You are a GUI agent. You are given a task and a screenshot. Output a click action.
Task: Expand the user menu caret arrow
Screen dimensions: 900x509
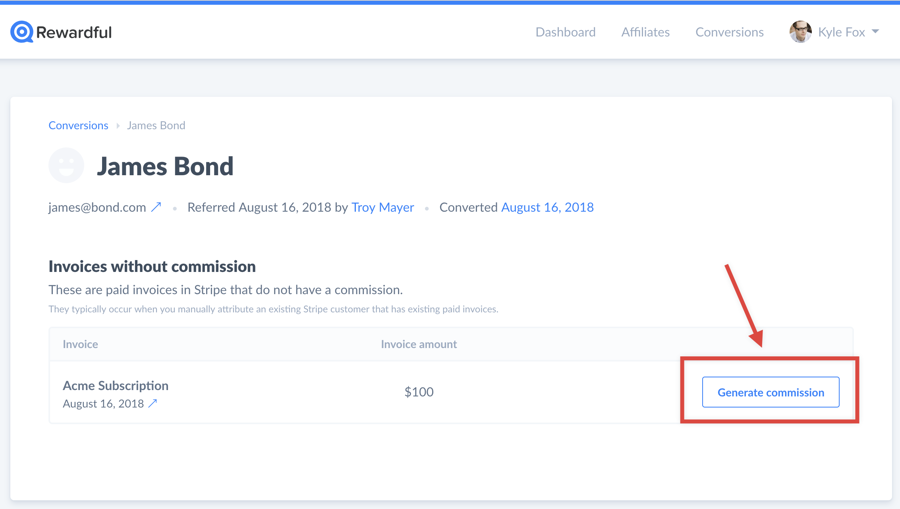tap(876, 32)
